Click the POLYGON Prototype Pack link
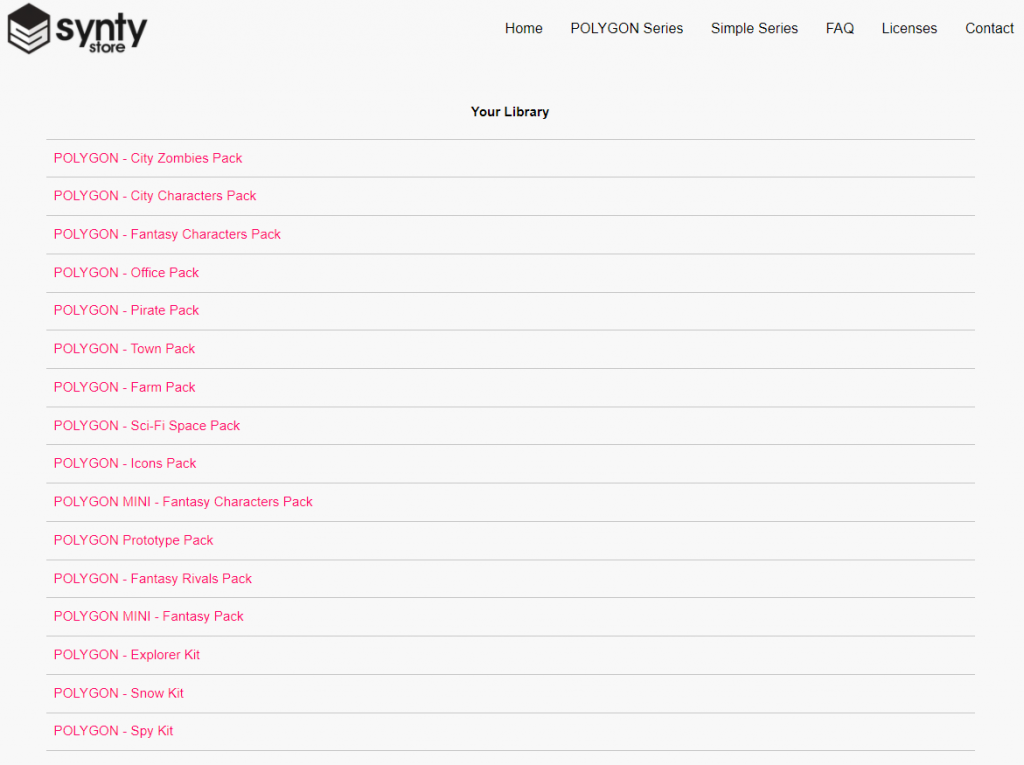The height and width of the screenshot is (765, 1024). tap(133, 540)
